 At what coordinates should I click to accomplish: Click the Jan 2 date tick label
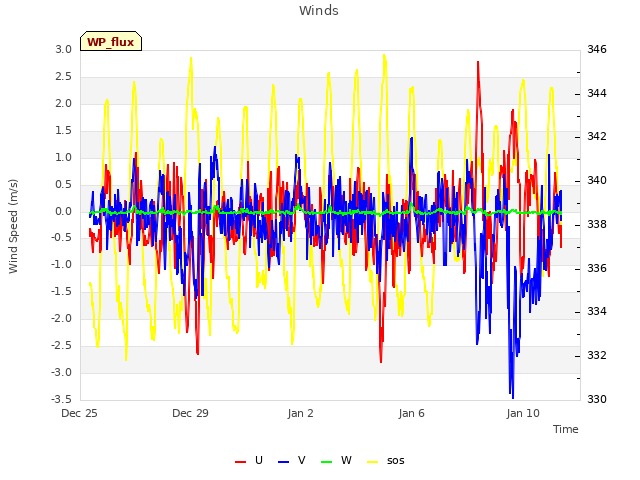pyautogui.click(x=300, y=413)
